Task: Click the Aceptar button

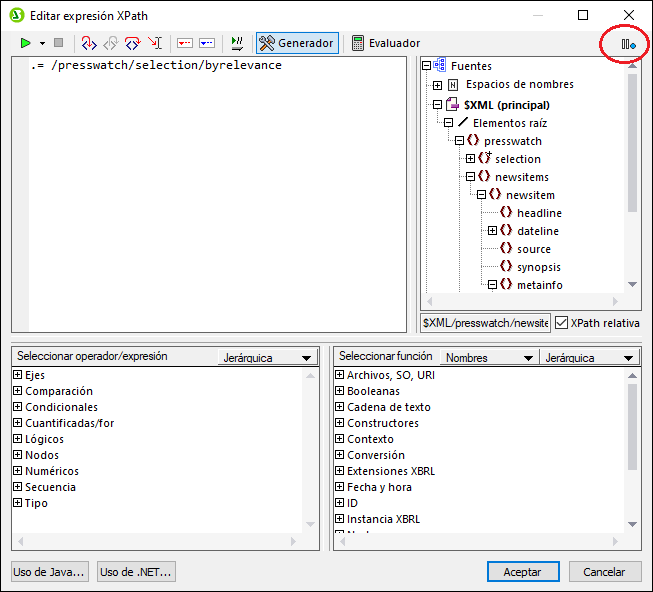Action: point(522,571)
